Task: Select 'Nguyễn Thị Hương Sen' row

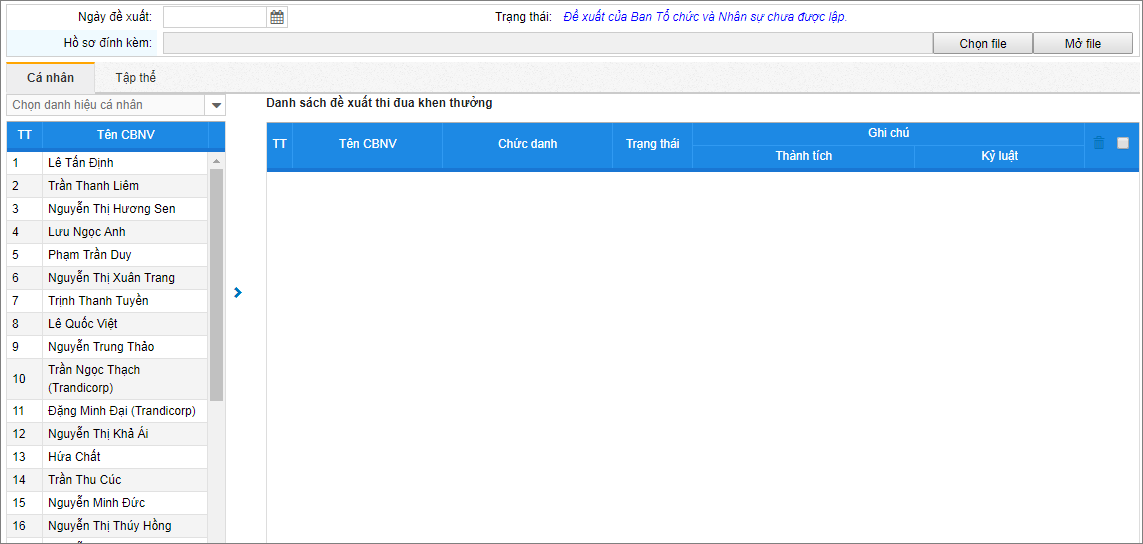Action: (108, 209)
